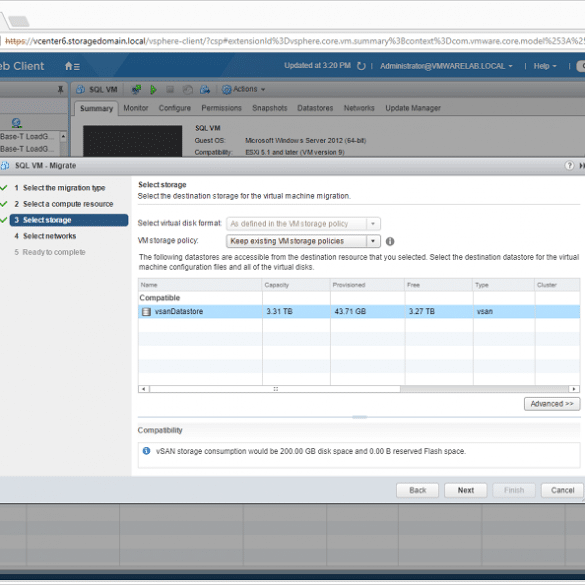Sort datastores by Type column
Image resolution: width=585 pixels, height=585 pixels.
tap(504, 285)
